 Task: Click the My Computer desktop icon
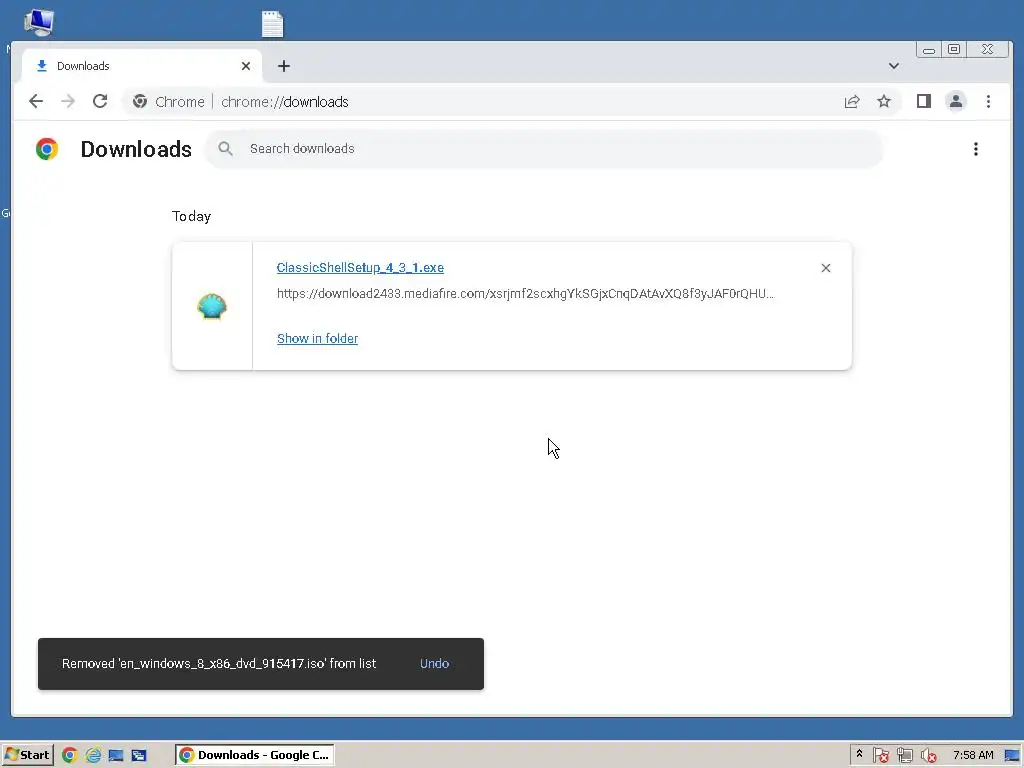tap(39, 22)
